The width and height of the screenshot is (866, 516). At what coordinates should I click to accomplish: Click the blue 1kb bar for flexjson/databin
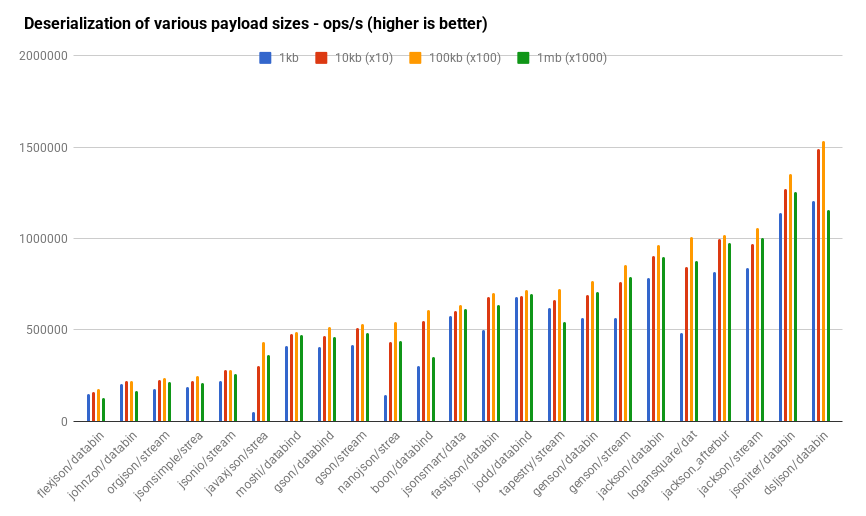(88, 408)
